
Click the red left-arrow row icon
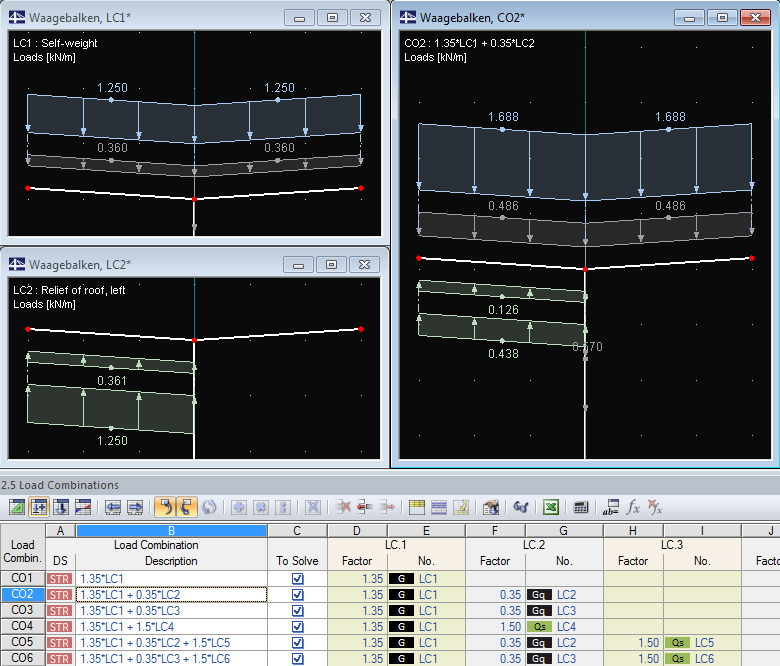click(365, 507)
